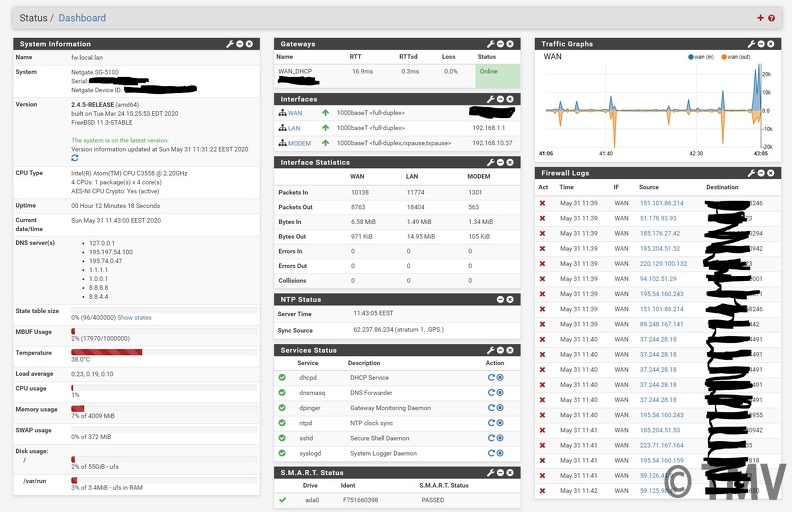The width and height of the screenshot is (792, 512).
Task: Toggle the wan (in) legend series
Action: point(701,57)
